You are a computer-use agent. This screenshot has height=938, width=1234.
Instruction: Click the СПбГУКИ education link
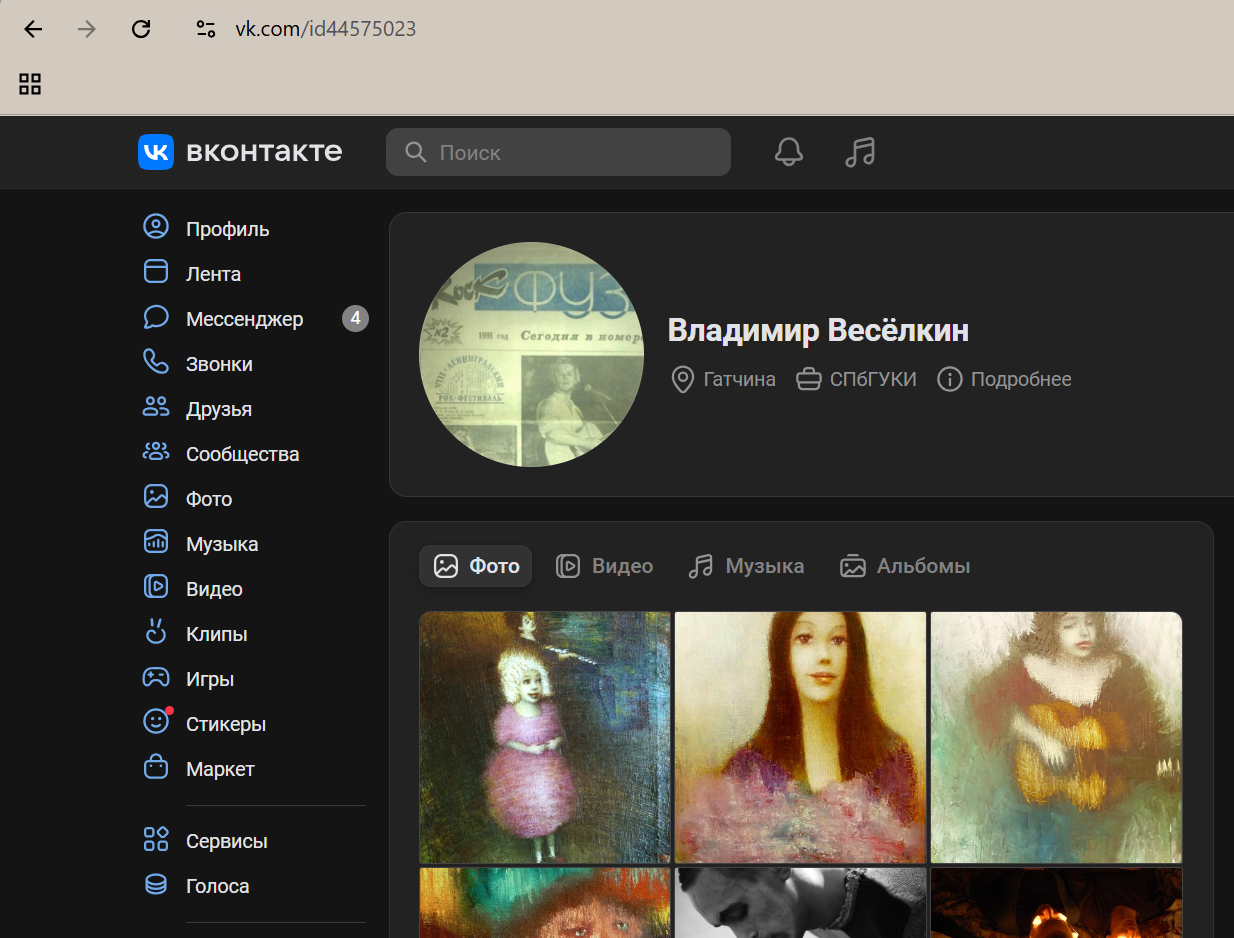pos(857,379)
